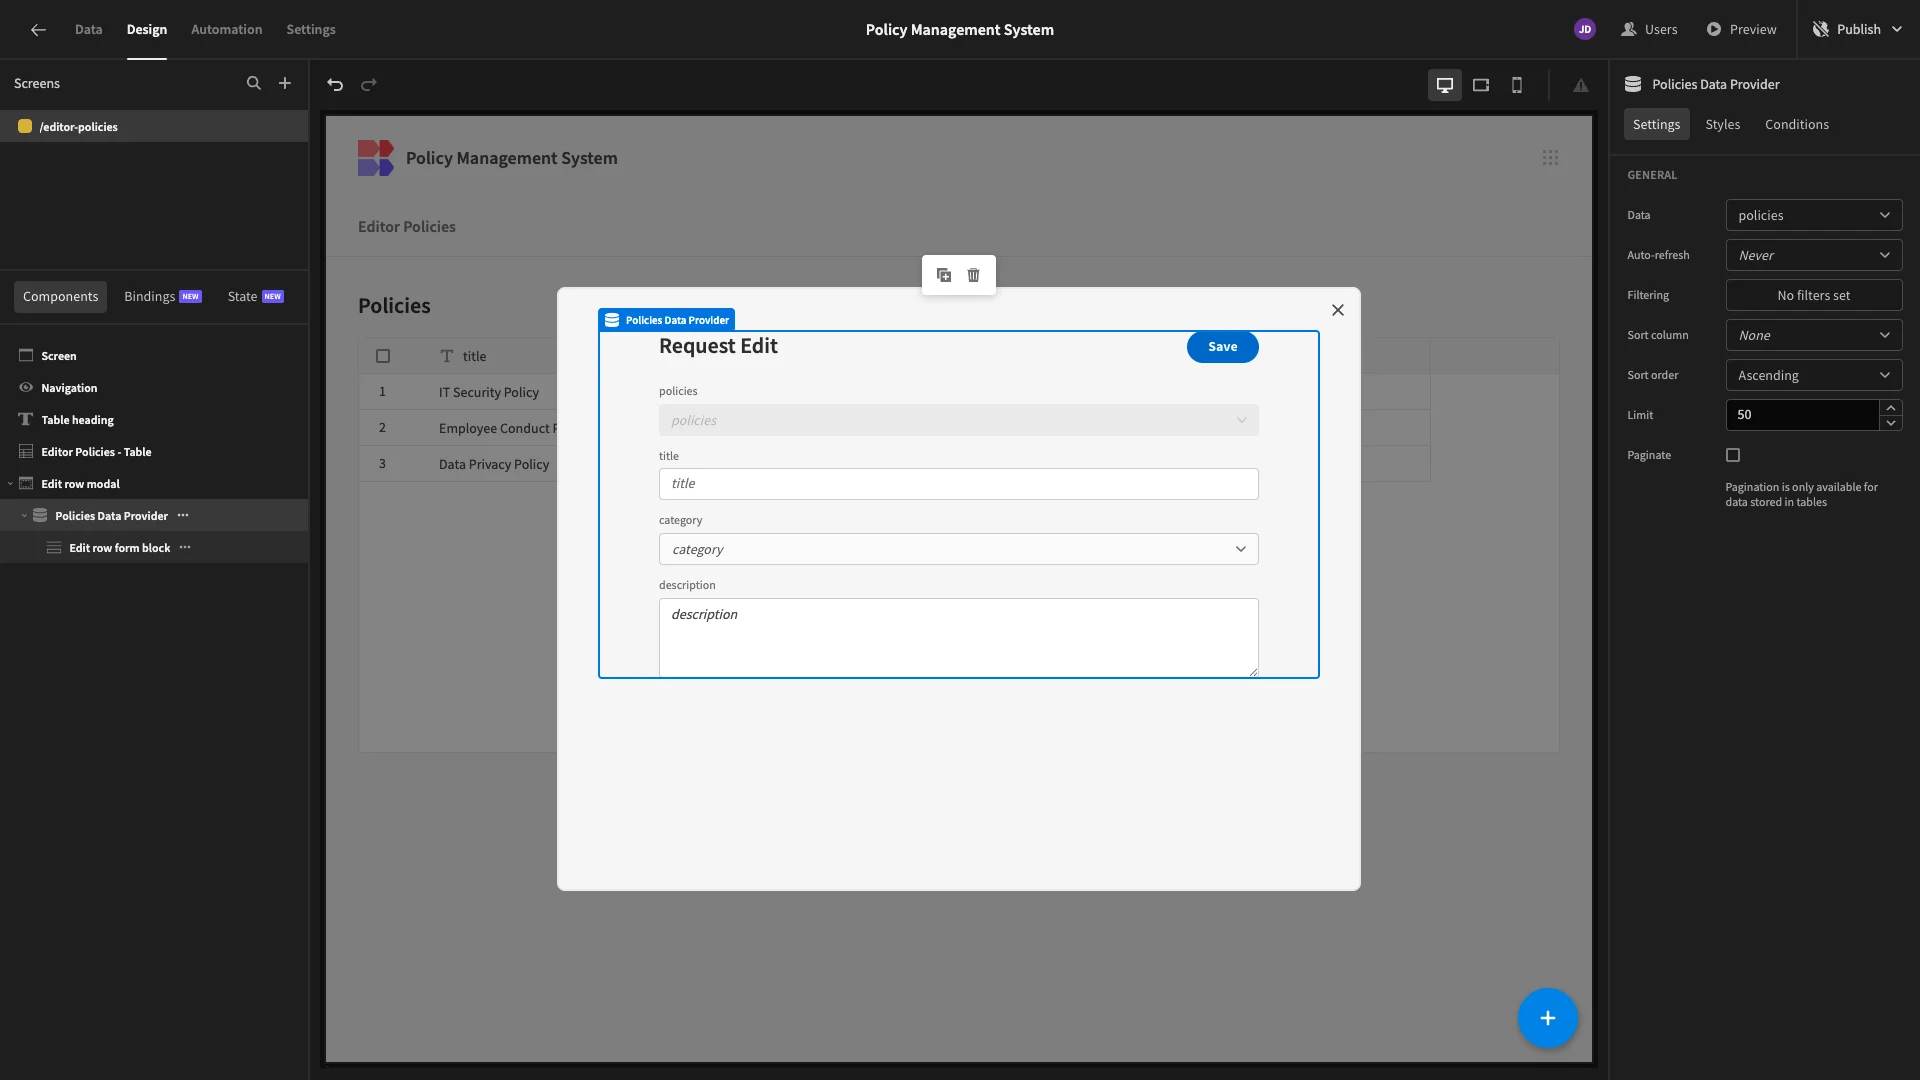This screenshot has width=1920, height=1080.
Task: Click the undo arrow icon
Action: click(x=335, y=85)
